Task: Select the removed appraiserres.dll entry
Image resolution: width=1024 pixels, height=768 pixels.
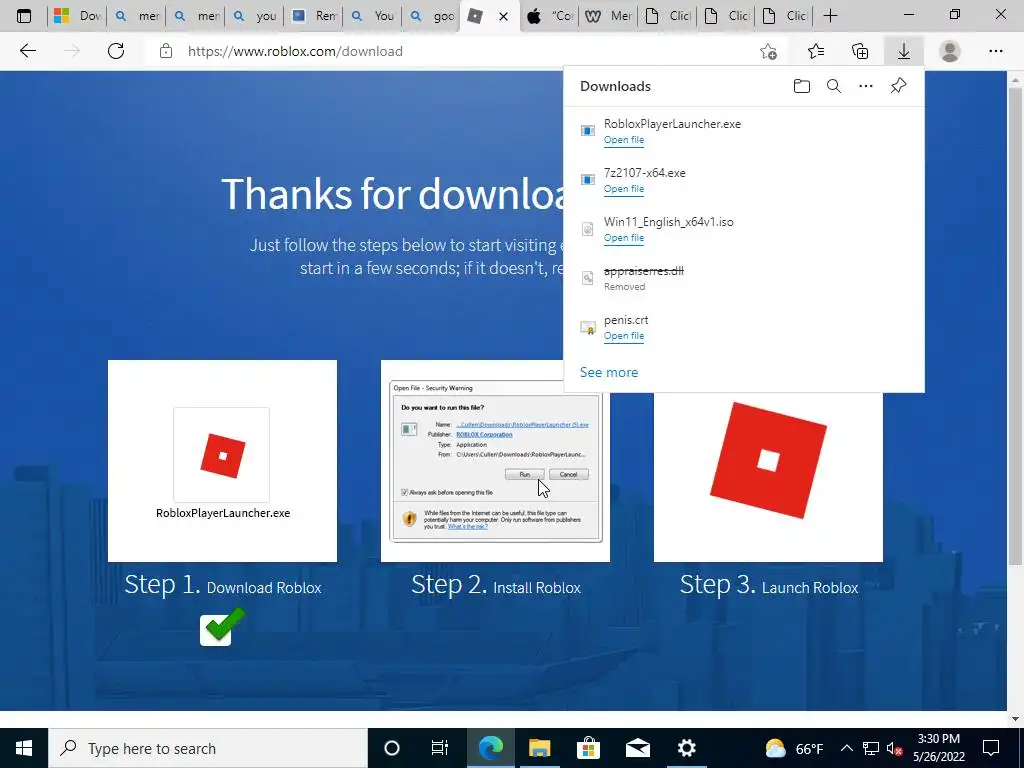Action: 744,278
